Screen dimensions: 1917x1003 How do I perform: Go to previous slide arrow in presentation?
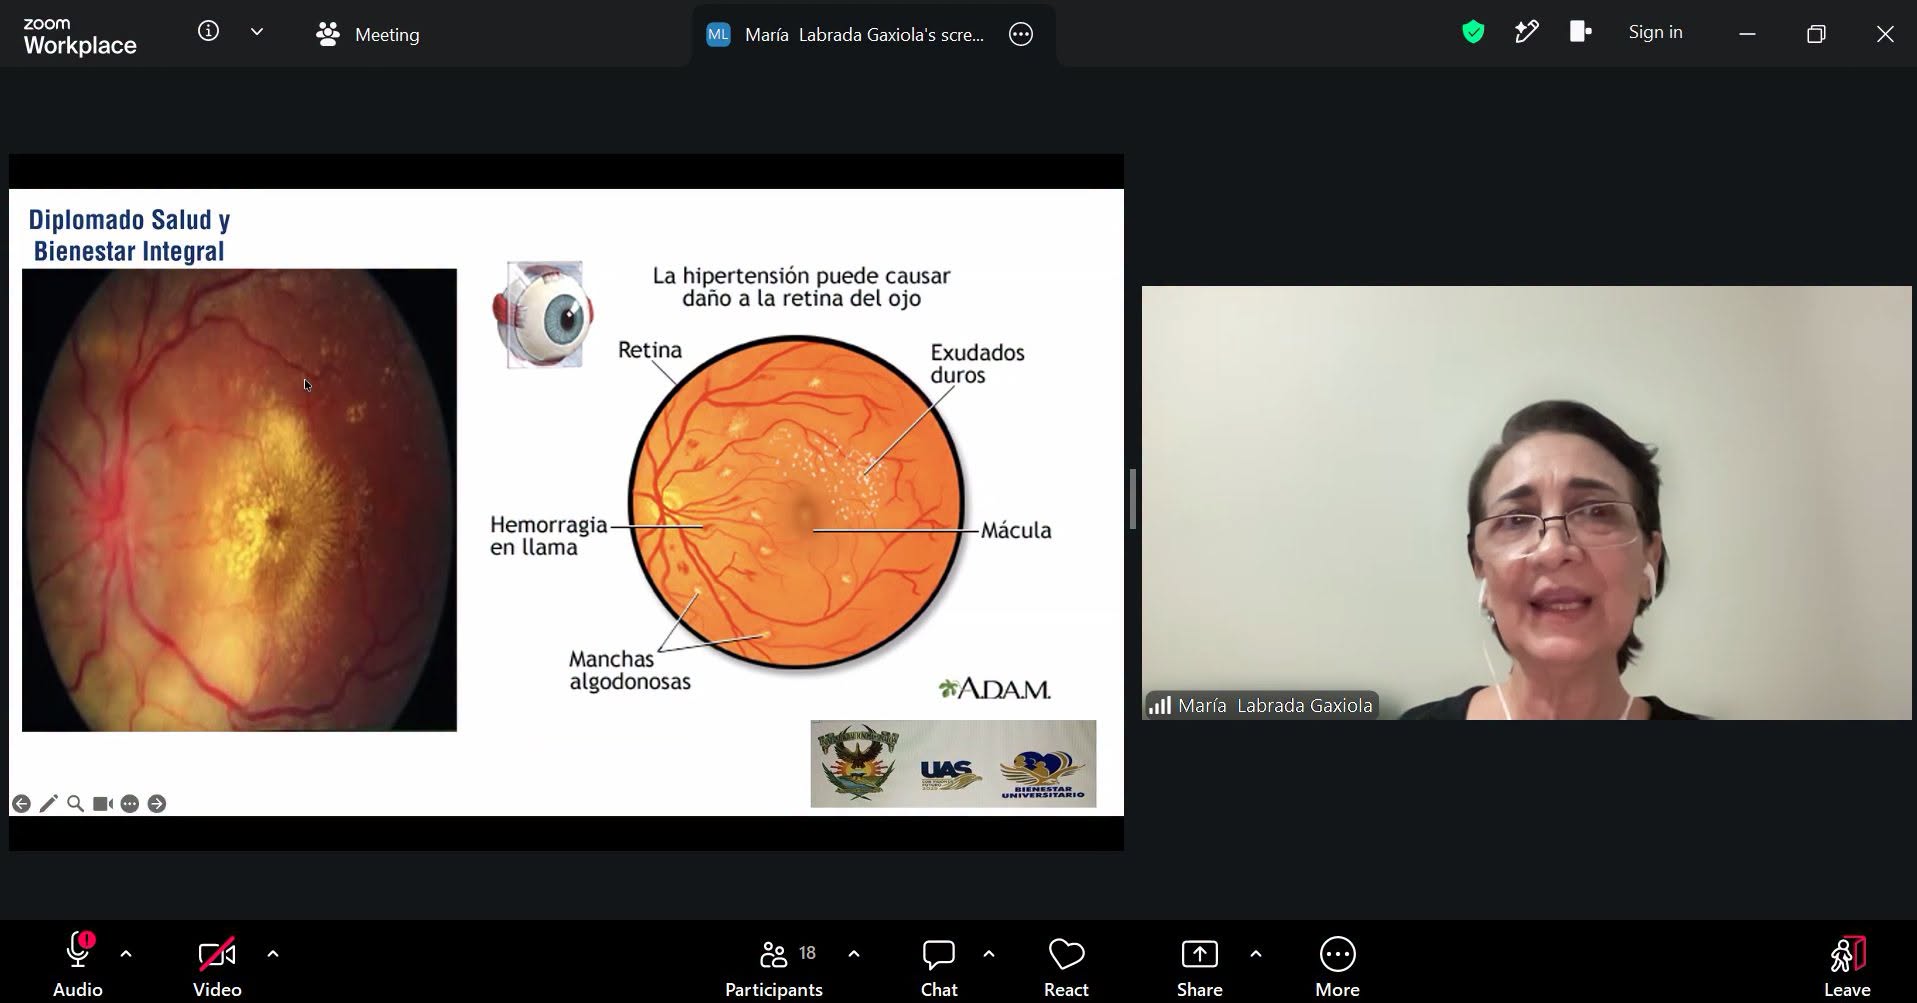[21, 804]
